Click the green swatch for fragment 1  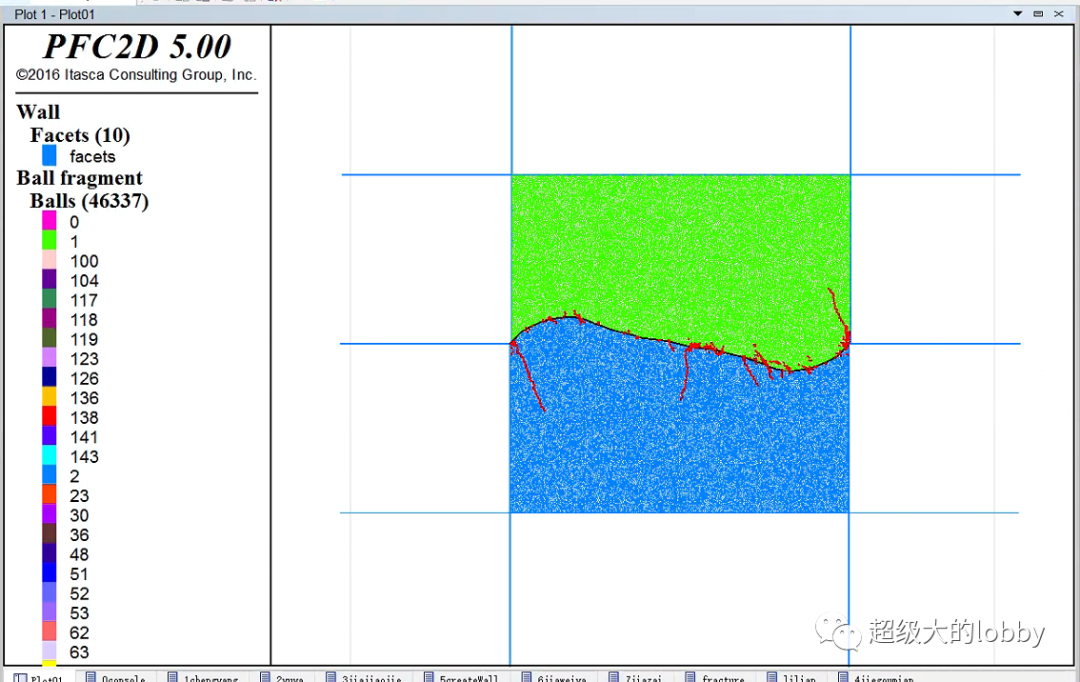tap(49, 240)
